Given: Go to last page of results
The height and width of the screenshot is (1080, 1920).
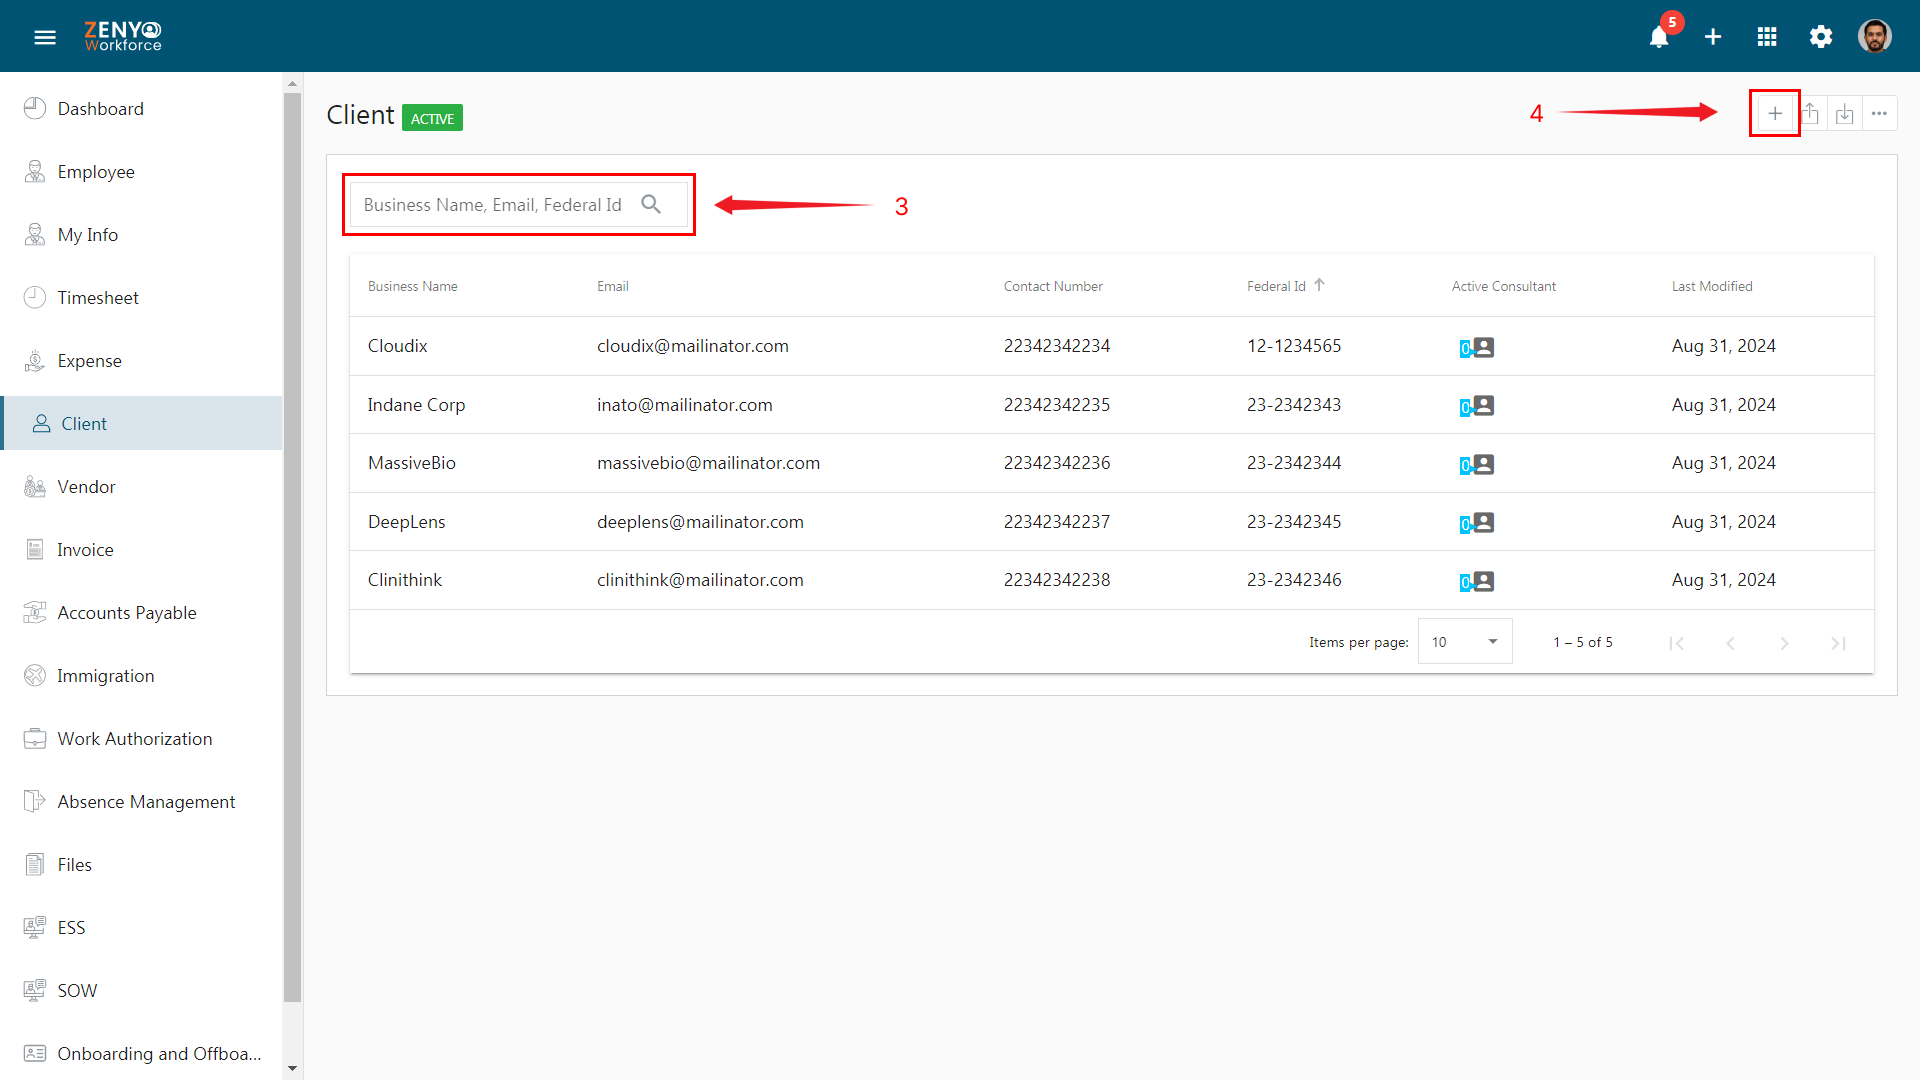Looking at the screenshot, I should [1838, 643].
